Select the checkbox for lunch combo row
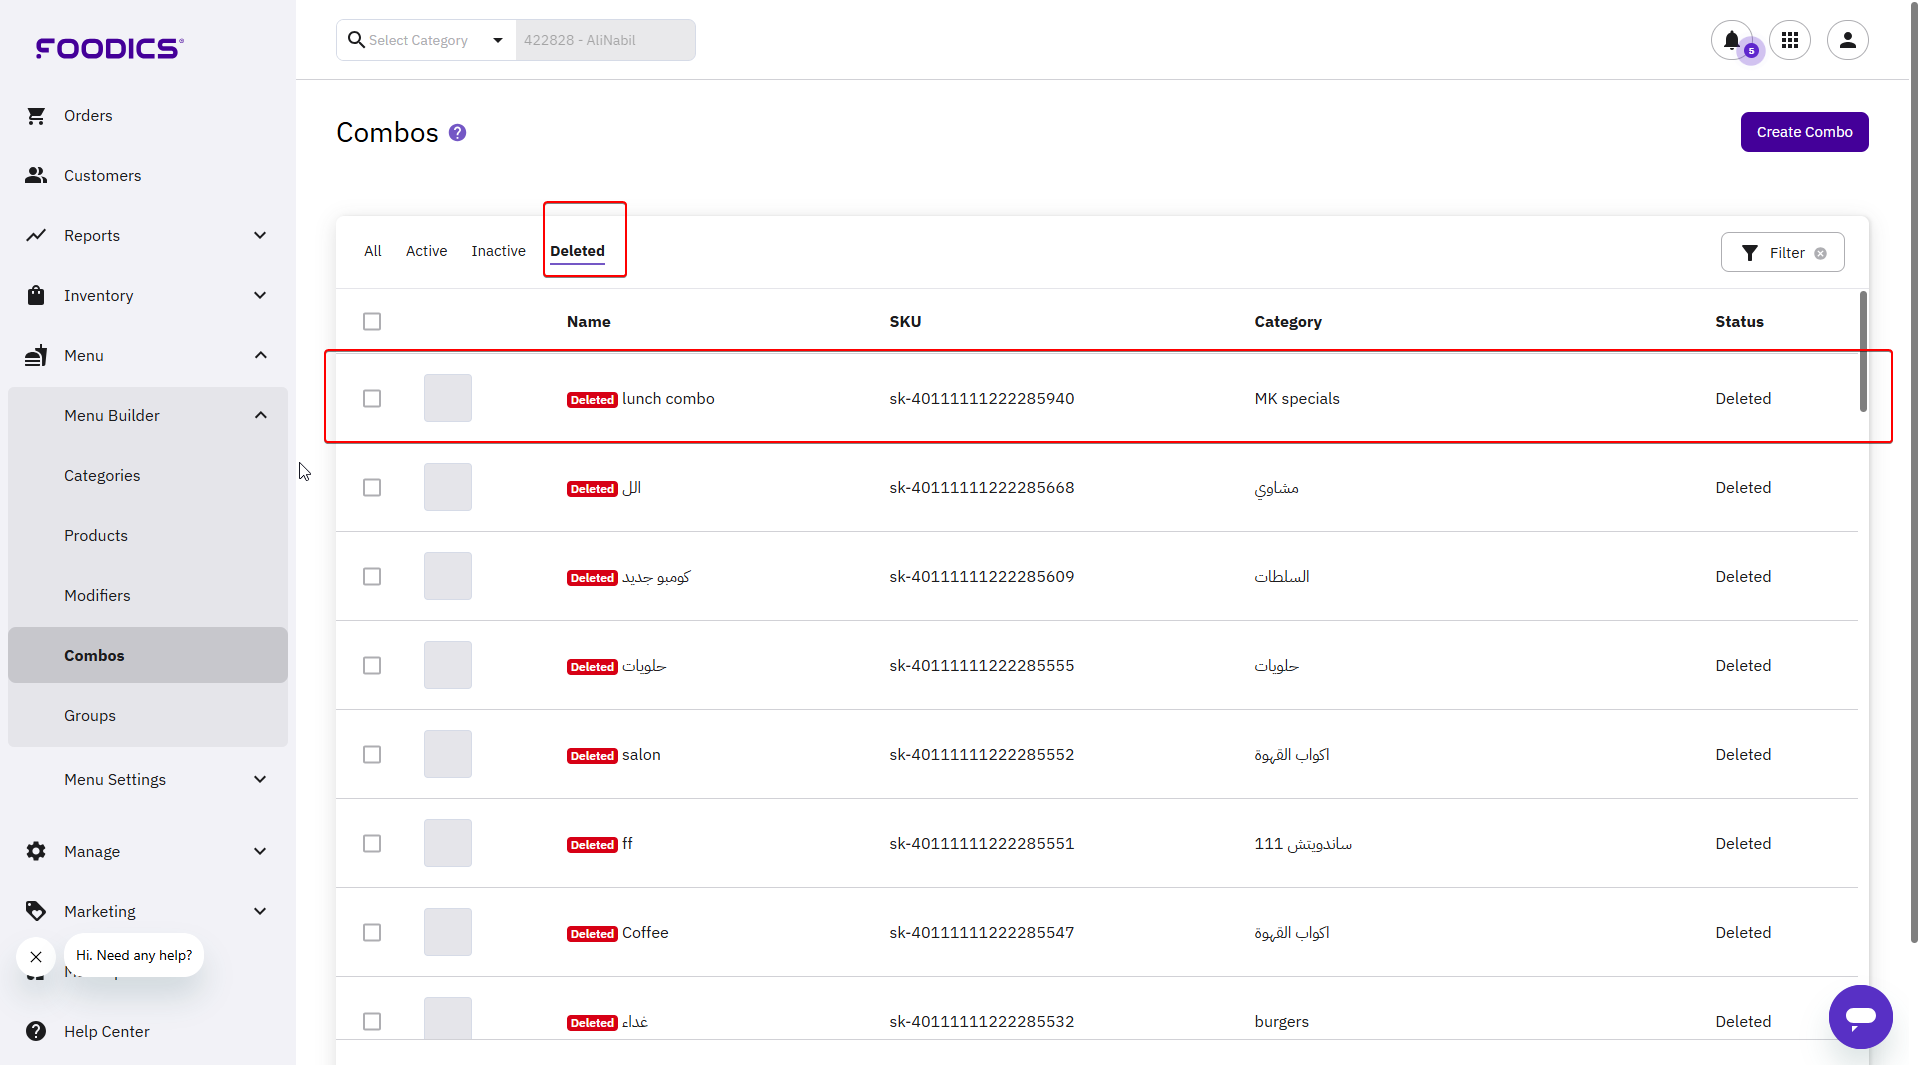1920x1065 pixels. tap(372, 399)
